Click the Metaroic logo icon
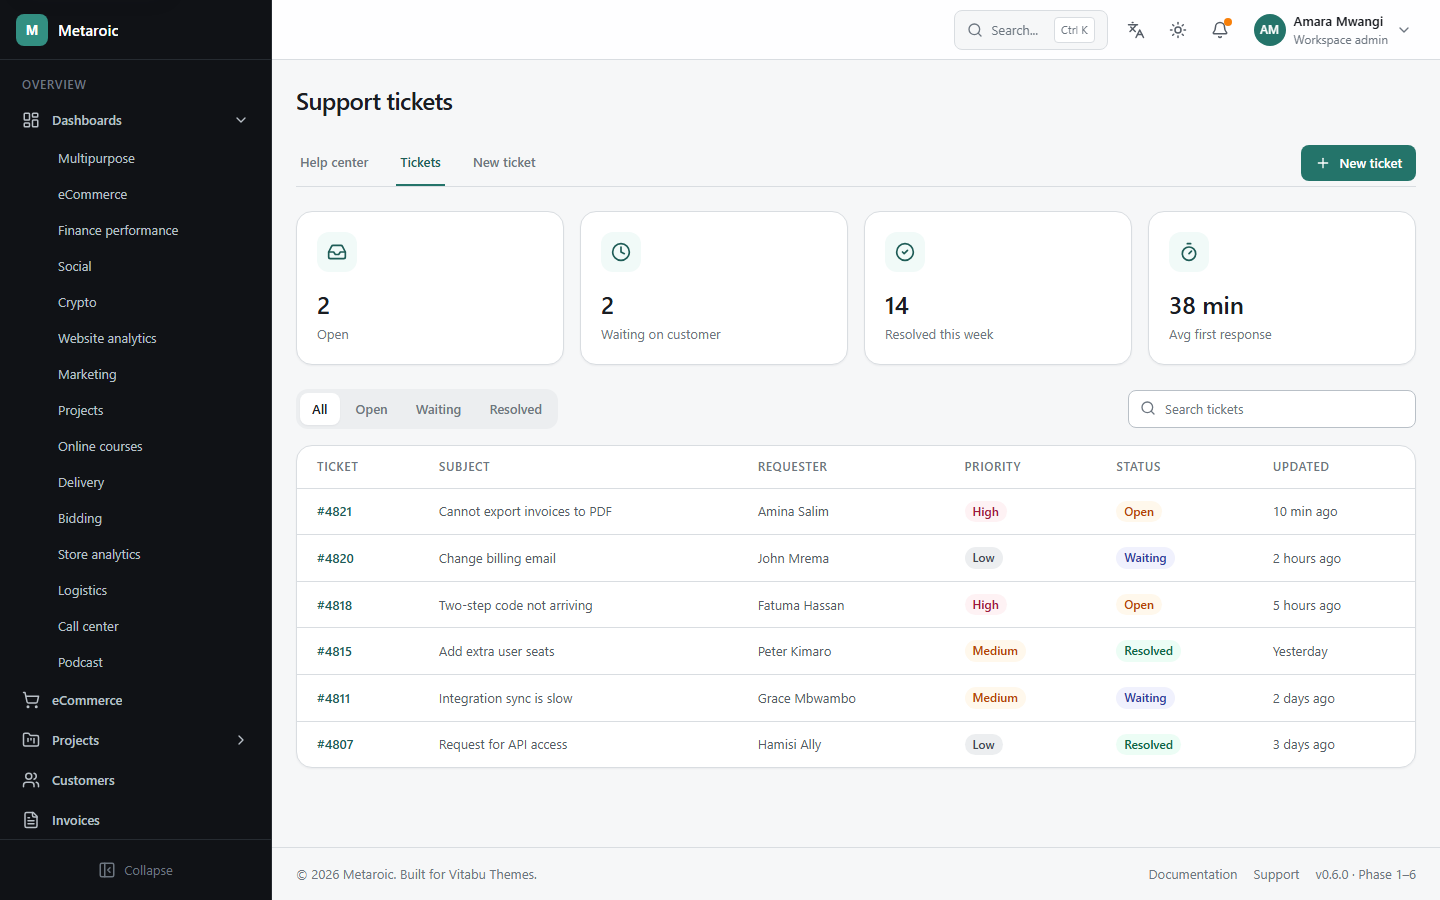The image size is (1440, 900). click(32, 30)
